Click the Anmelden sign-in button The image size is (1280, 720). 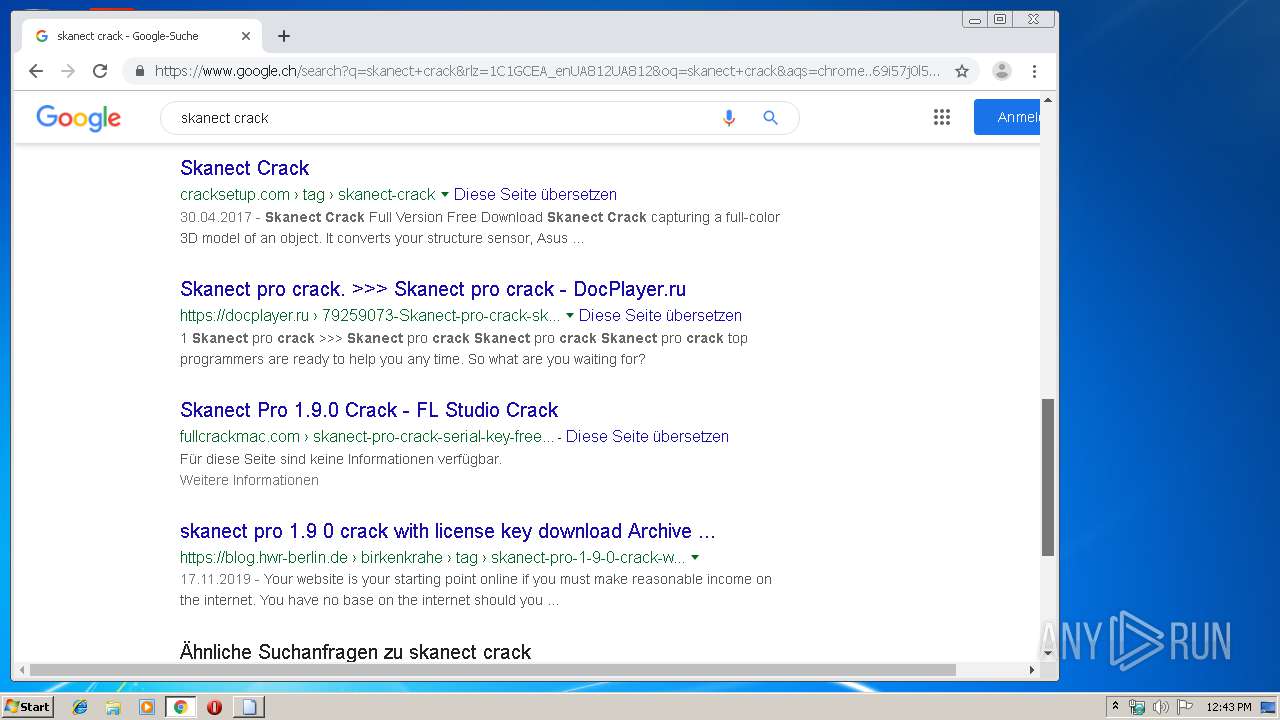(1007, 118)
